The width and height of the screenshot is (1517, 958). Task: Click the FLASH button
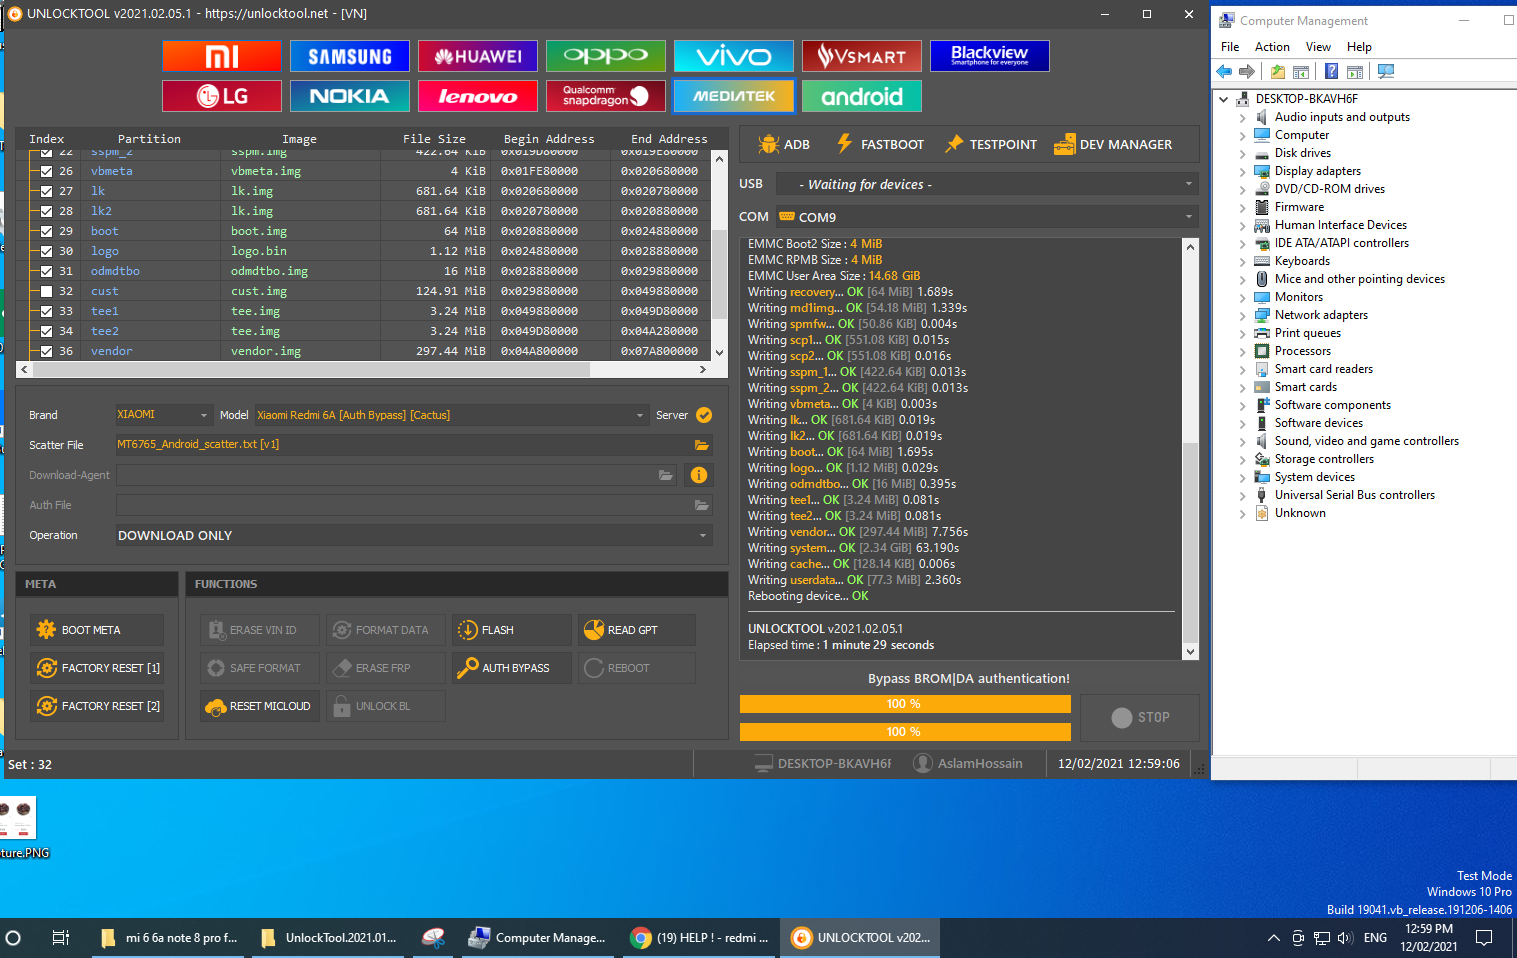coord(512,630)
